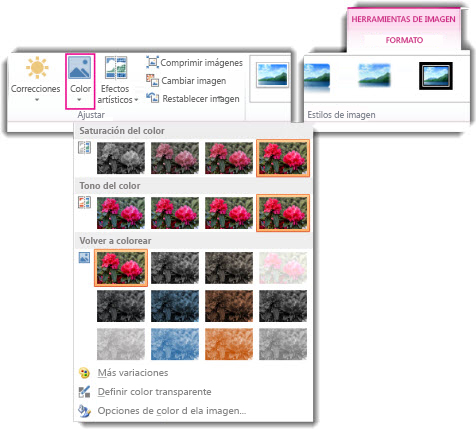
Task: Choose the last dark gray recolor thumbnail, second row
Action: (283, 306)
